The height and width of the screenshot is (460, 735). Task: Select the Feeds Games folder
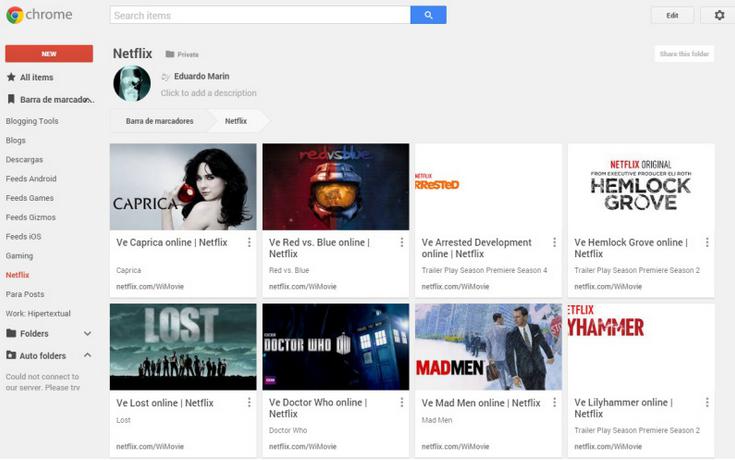[x=30, y=198]
